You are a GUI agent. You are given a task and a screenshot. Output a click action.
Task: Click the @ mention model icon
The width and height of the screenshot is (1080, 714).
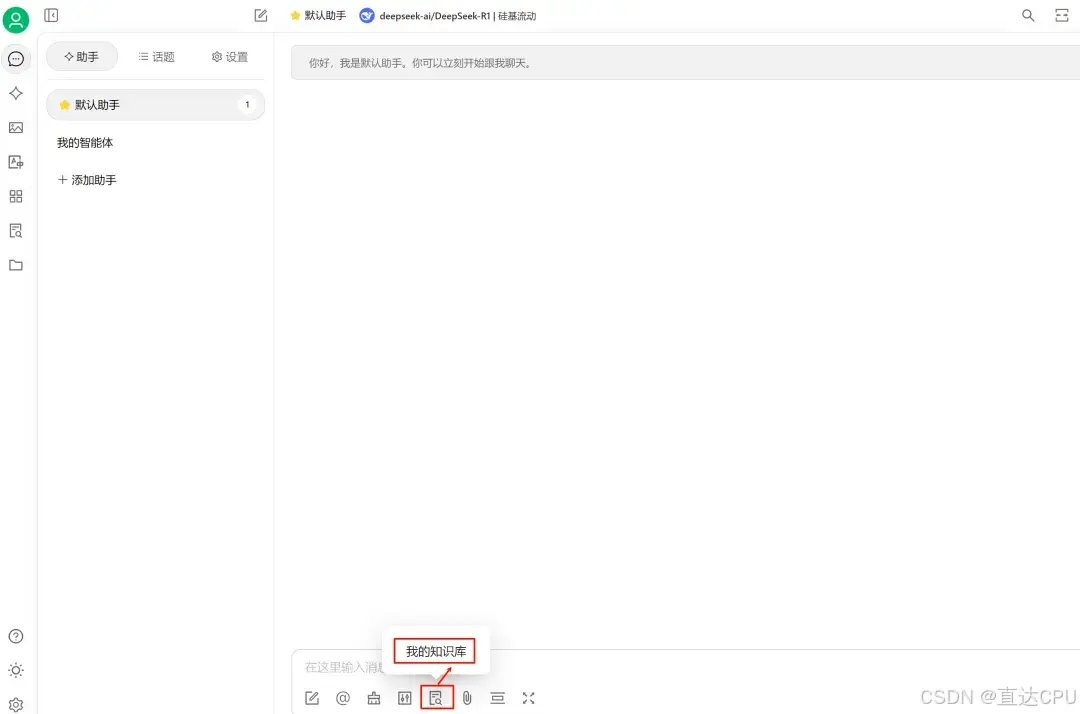(x=342, y=698)
